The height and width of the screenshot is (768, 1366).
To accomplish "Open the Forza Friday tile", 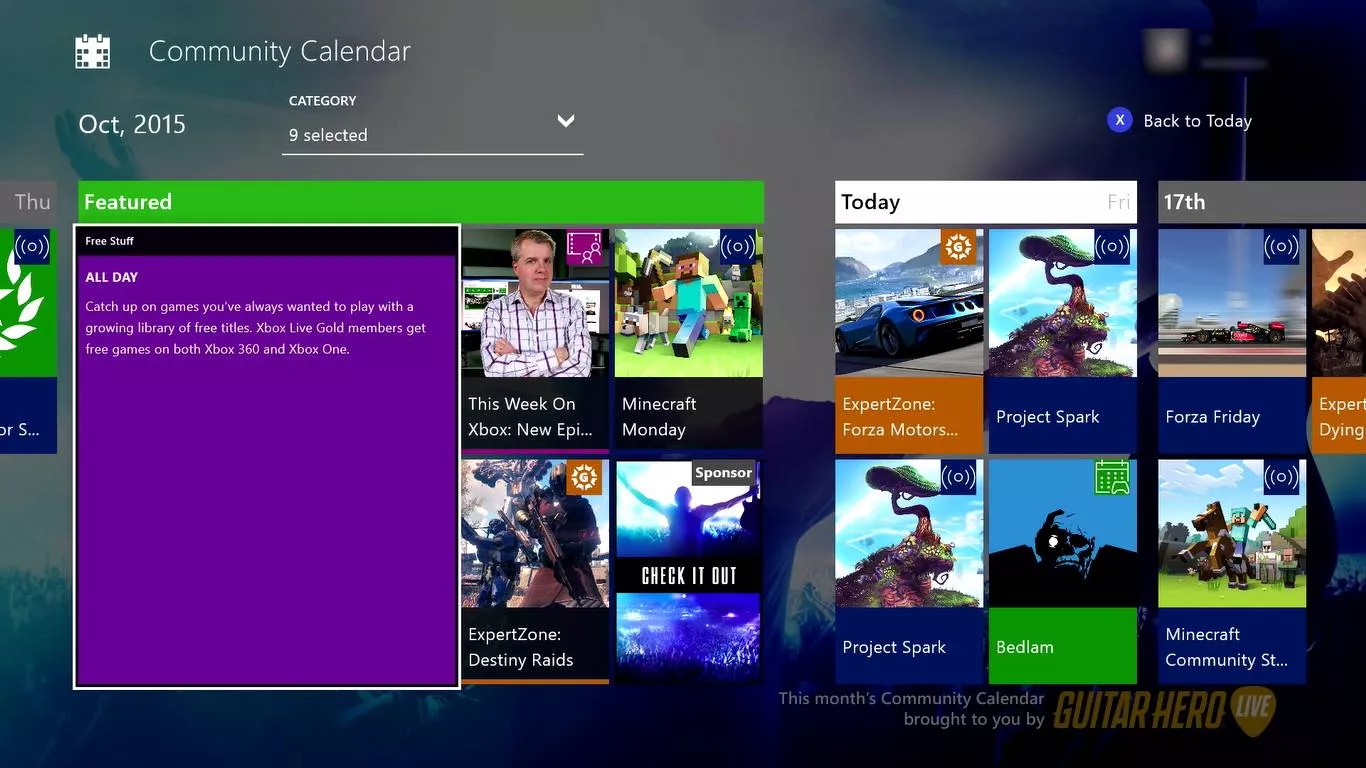I will [x=1232, y=341].
